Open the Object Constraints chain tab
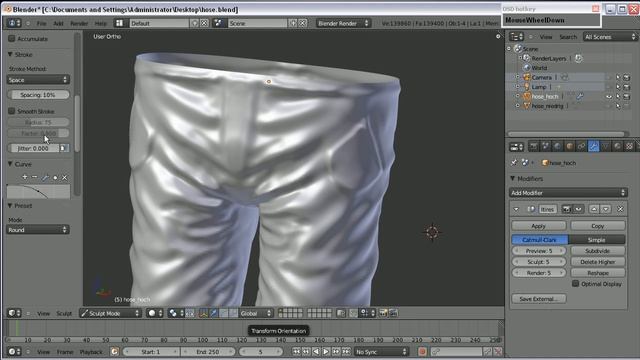 [x=581, y=146]
